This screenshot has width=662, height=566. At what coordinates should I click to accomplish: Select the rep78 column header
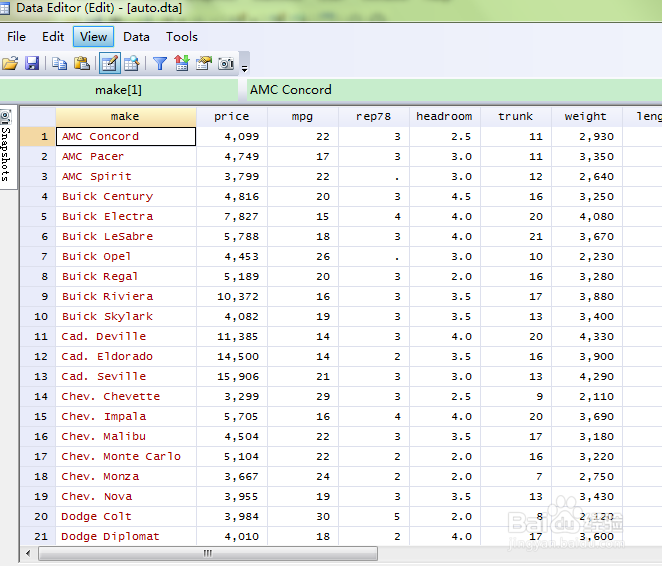tap(374, 116)
